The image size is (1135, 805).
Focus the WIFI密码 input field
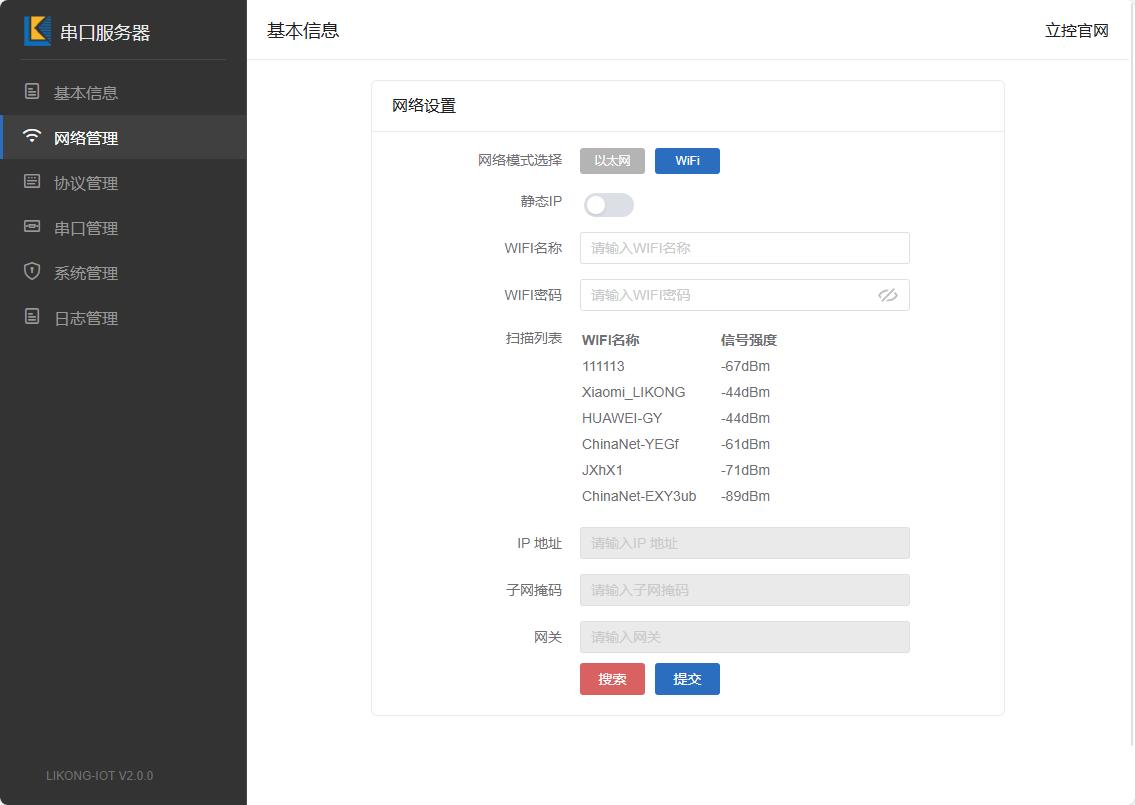[745, 295]
